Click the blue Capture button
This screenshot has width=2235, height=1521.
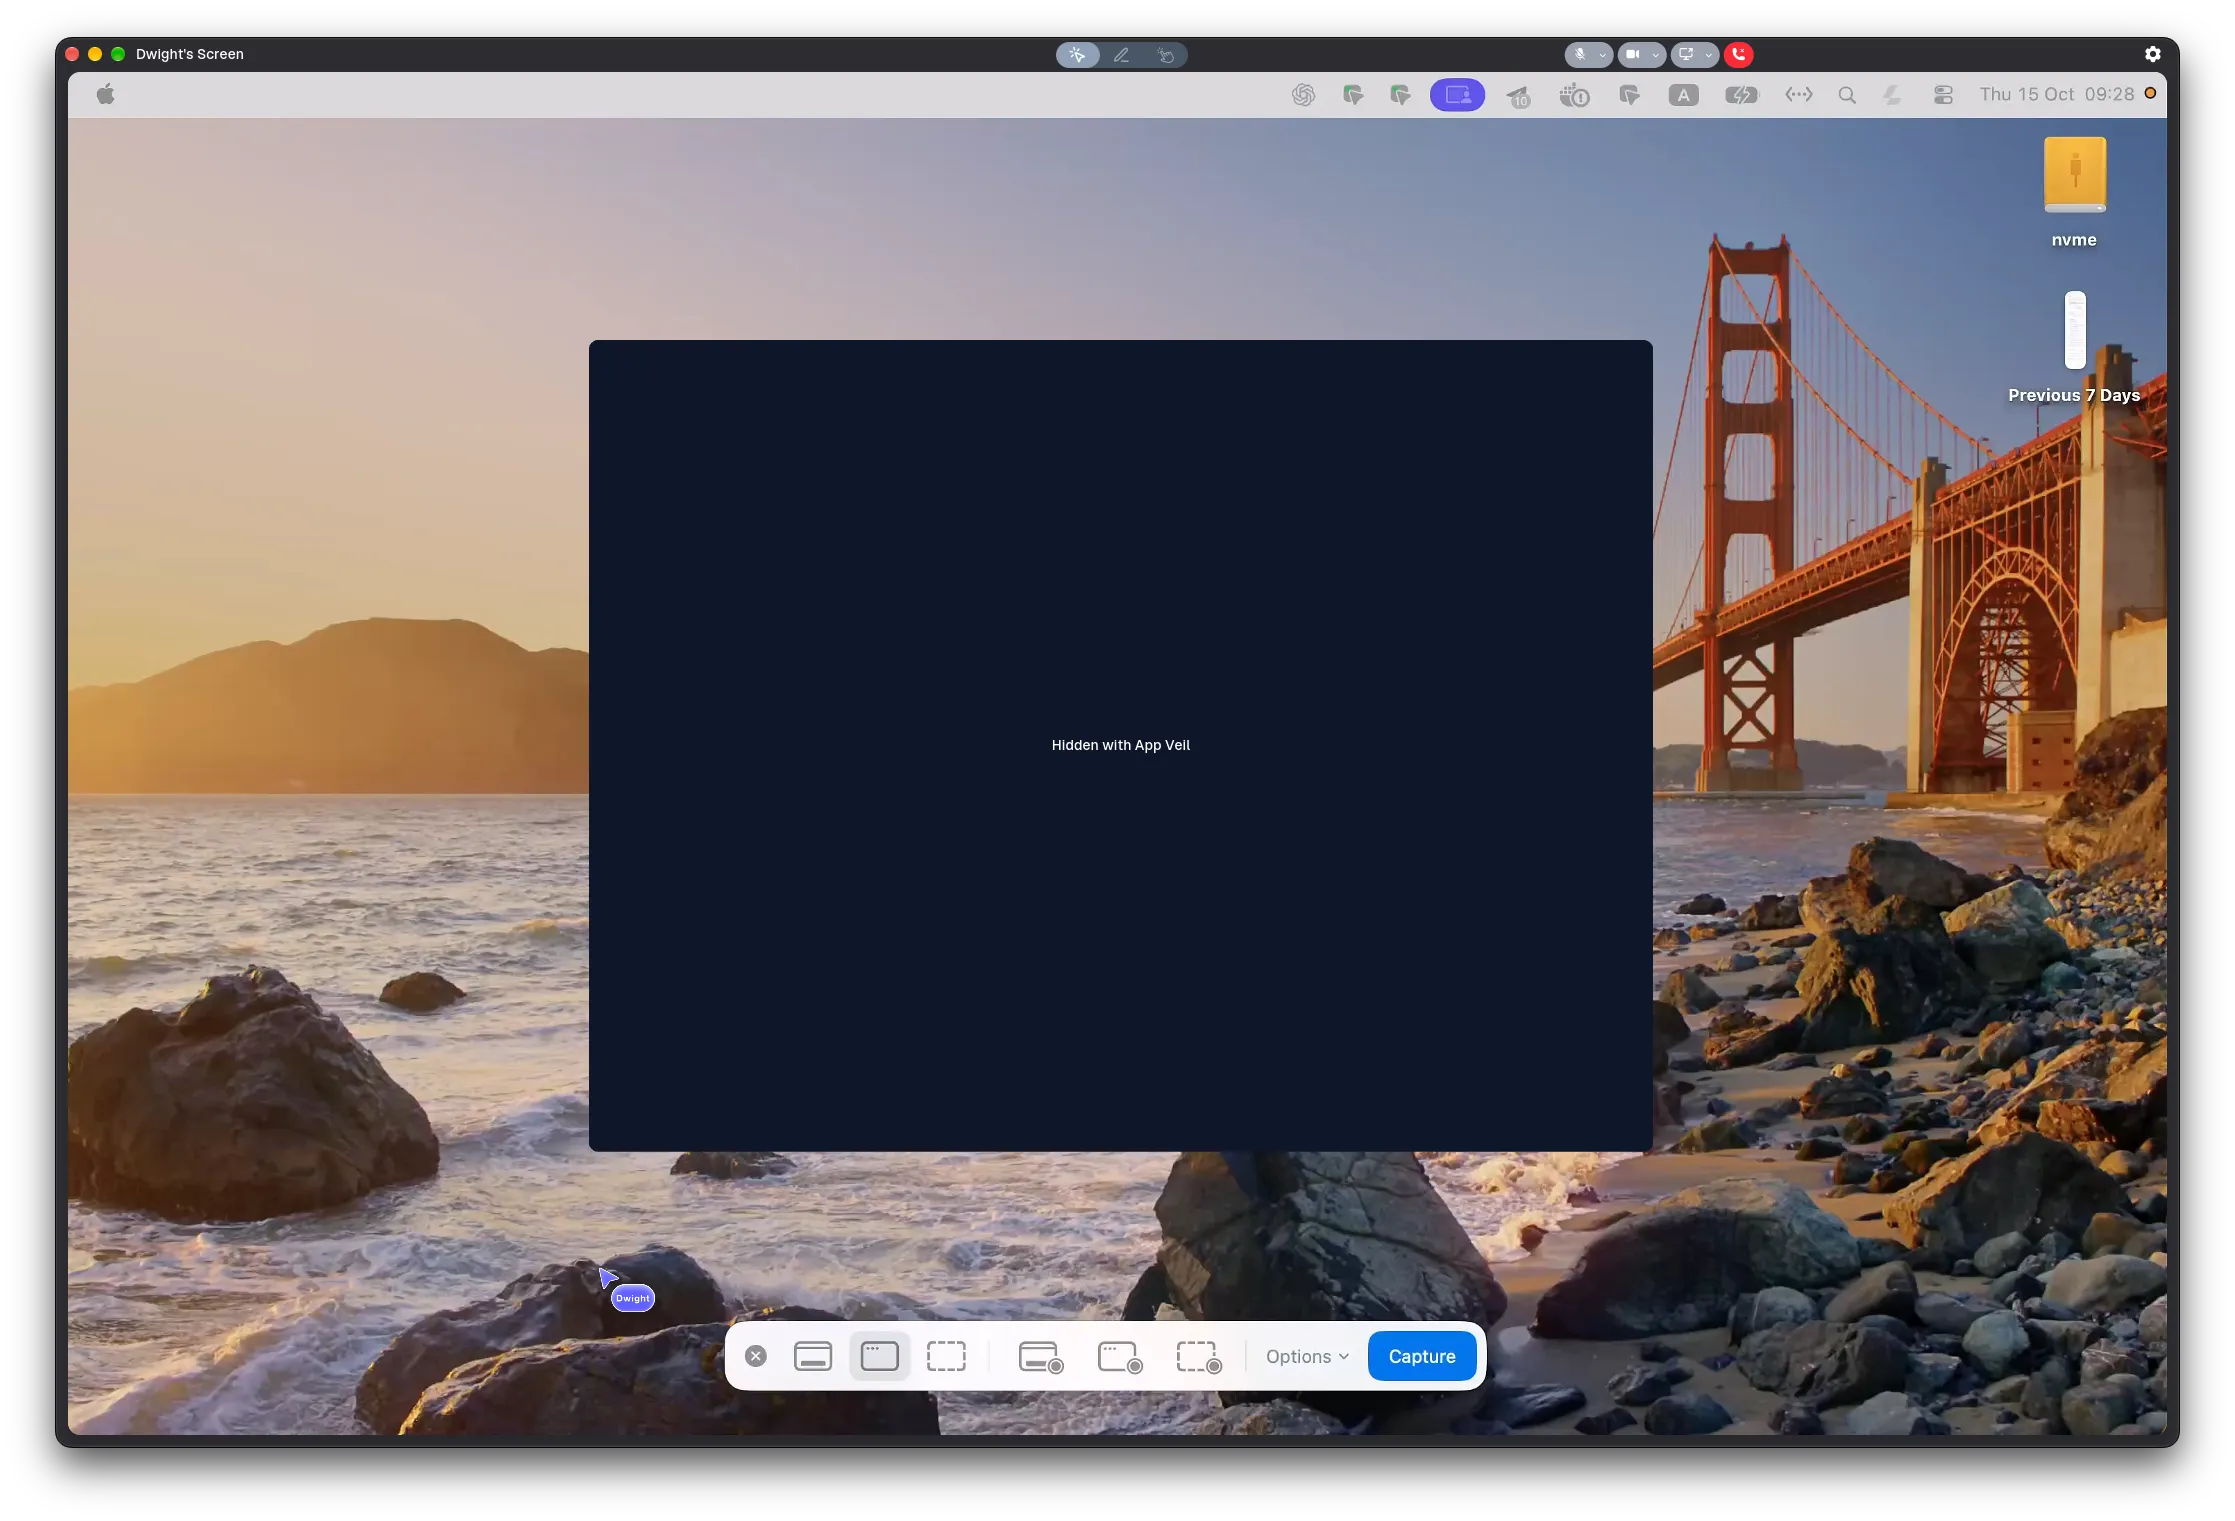click(x=1421, y=1357)
